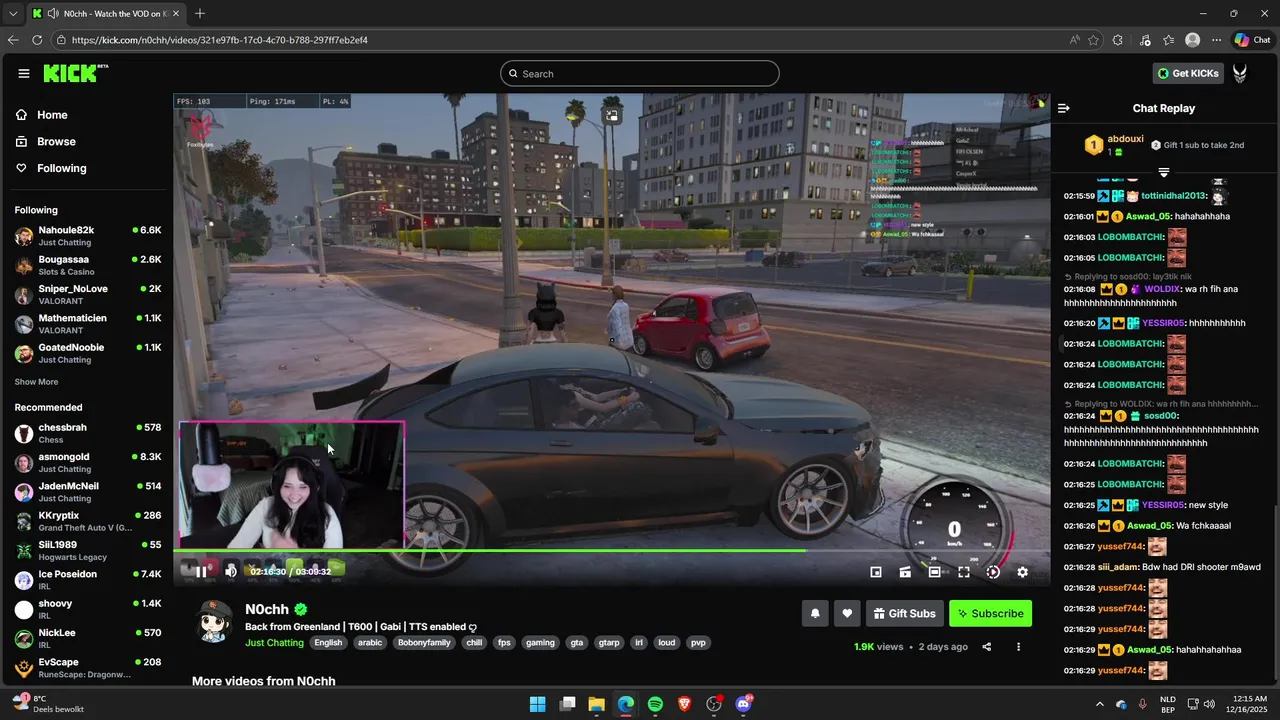Open recommended channel KKryptix

pos(88,521)
